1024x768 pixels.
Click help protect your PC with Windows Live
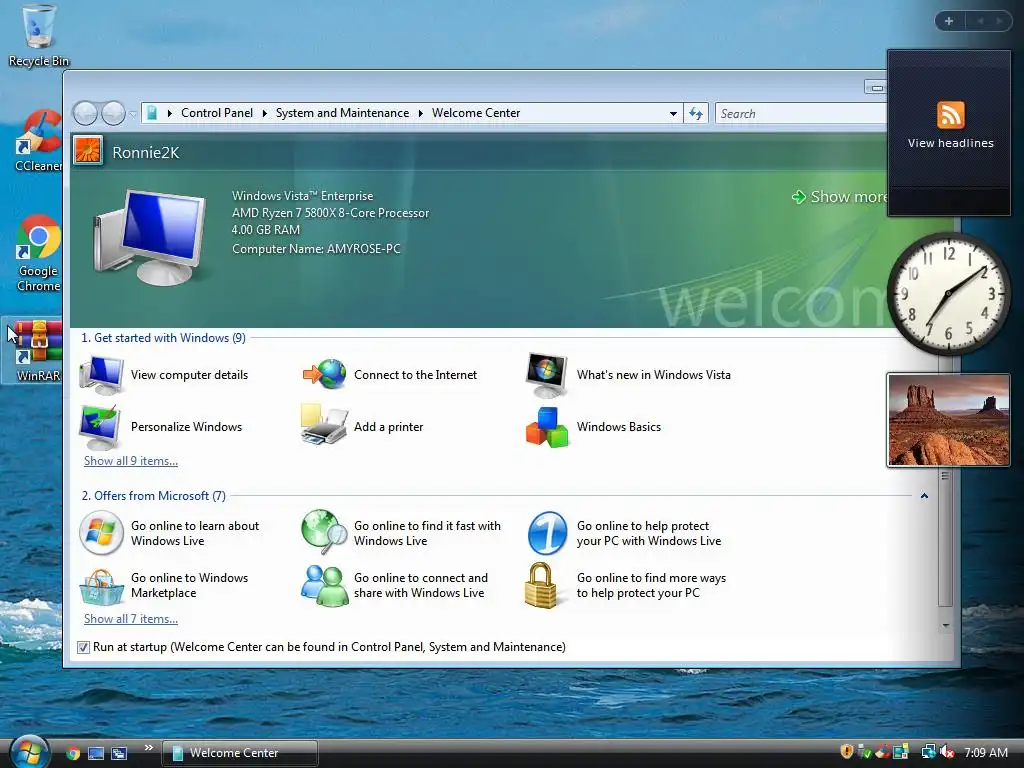pyautogui.click(x=626, y=533)
